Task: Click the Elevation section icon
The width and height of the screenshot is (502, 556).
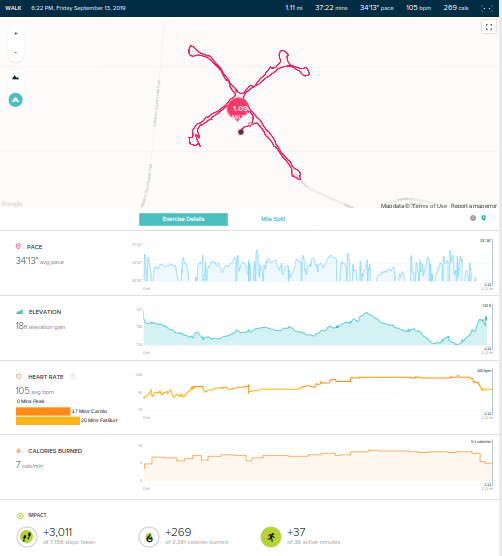Action: click(x=19, y=312)
